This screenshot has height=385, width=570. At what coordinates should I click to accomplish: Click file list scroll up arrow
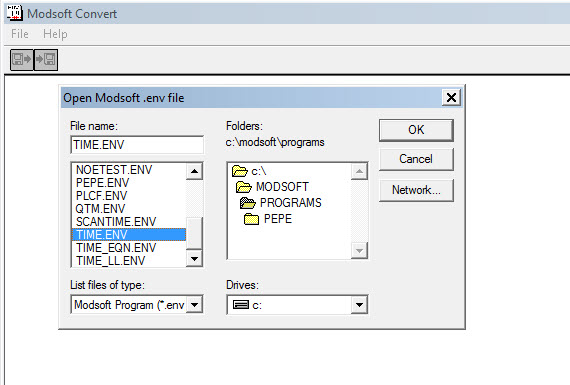tap(194, 171)
